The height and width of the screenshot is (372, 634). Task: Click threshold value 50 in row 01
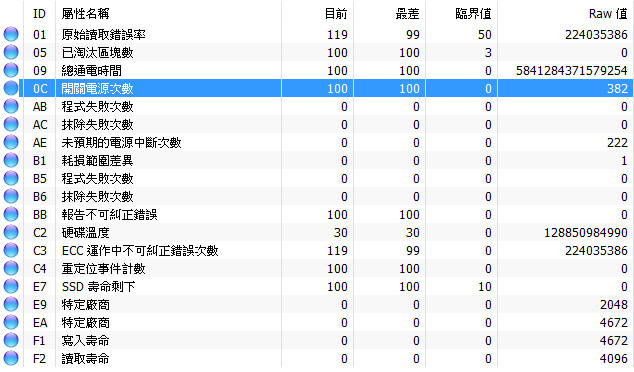pyautogui.click(x=485, y=35)
